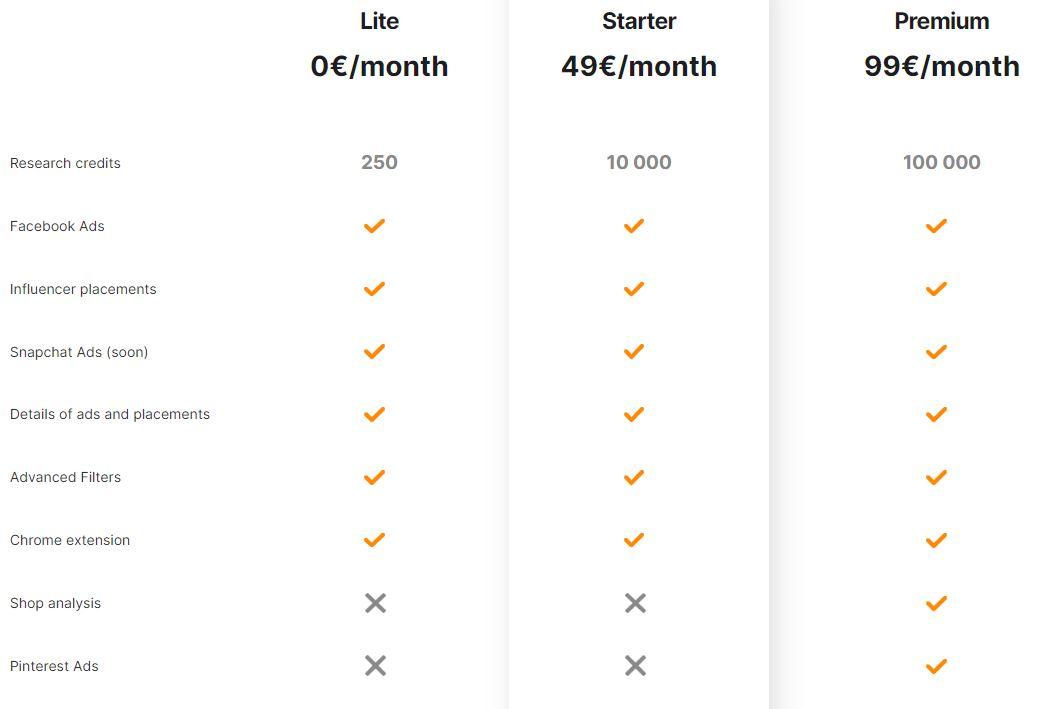The image size is (1045, 709).
Task: Click the Influencer placements checkmark under Premium
Action: [936, 289]
